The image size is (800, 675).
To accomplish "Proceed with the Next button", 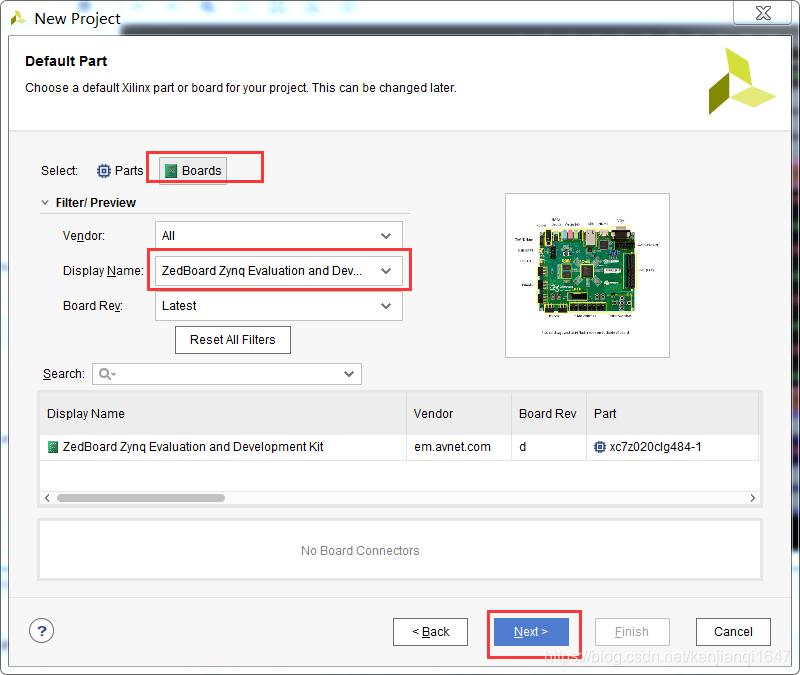I will 531,632.
